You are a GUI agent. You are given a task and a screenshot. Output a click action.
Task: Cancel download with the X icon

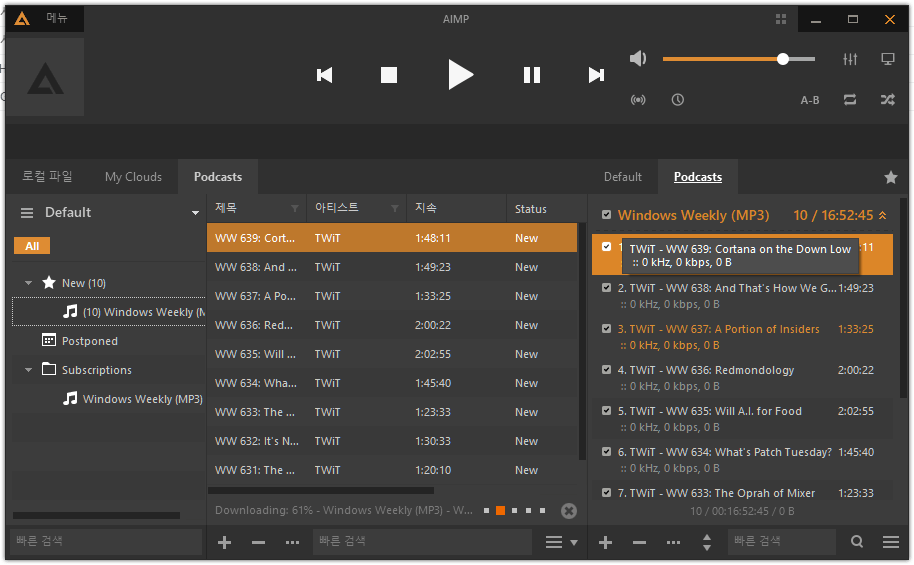pyautogui.click(x=569, y=511)
